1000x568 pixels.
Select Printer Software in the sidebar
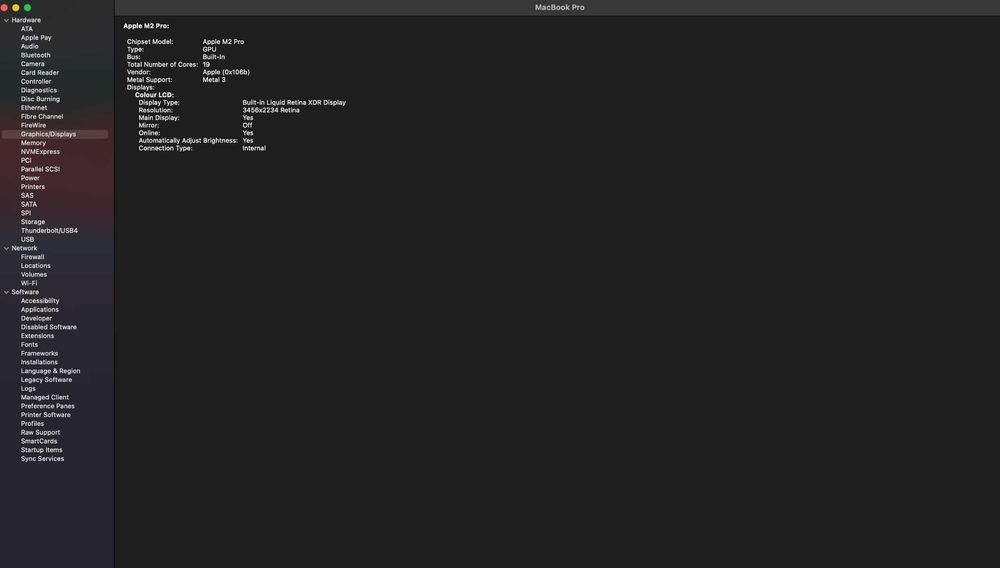pyautogui.click(x=45, y=415)
